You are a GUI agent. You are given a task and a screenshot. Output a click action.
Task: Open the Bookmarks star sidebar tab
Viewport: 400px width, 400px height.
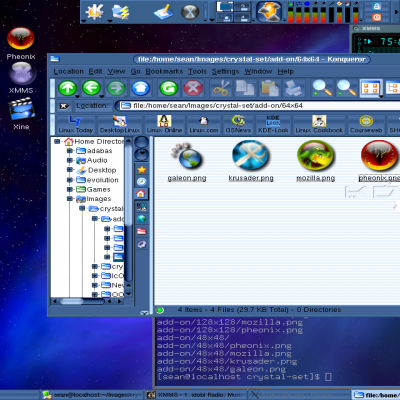click(142, 169)
